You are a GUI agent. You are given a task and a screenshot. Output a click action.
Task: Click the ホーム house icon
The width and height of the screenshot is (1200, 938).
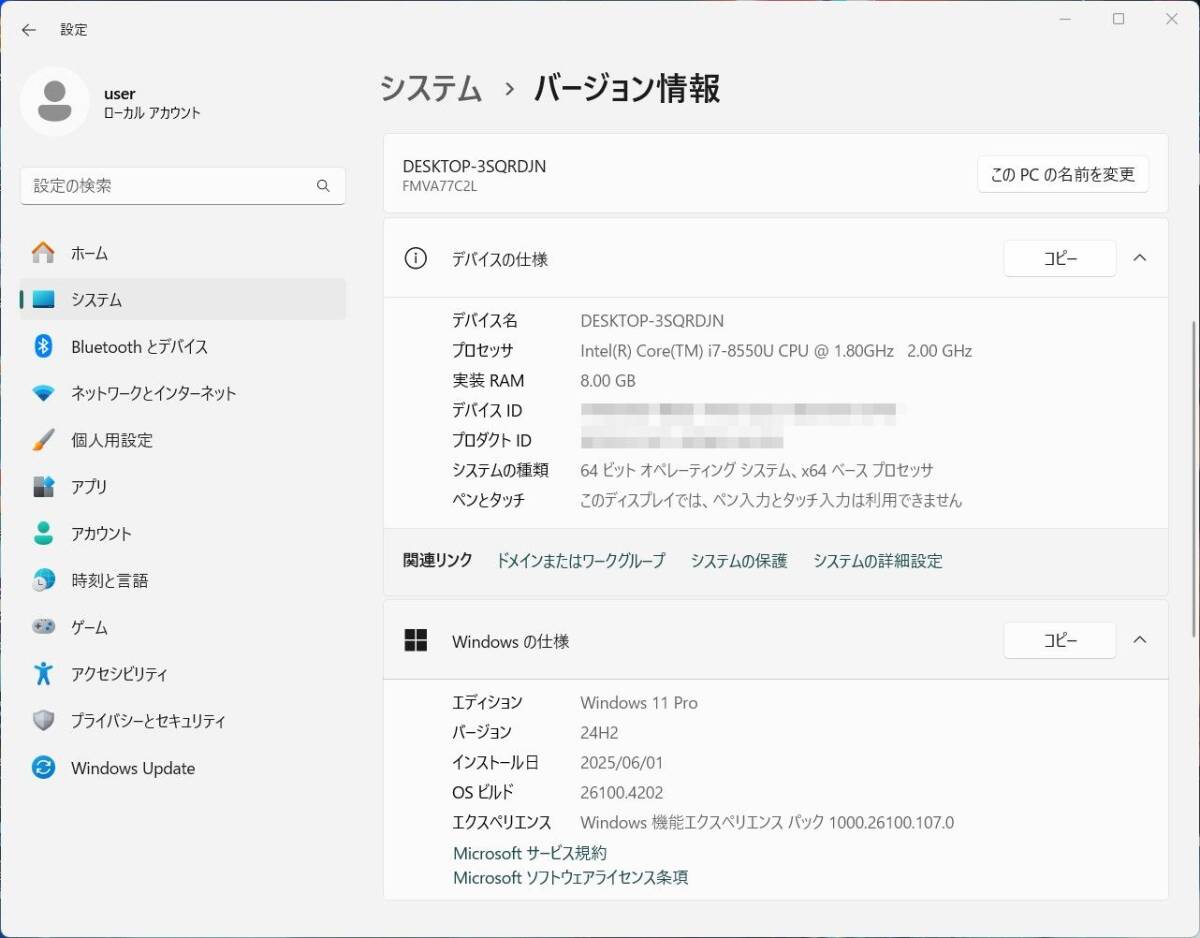[43, 253]
